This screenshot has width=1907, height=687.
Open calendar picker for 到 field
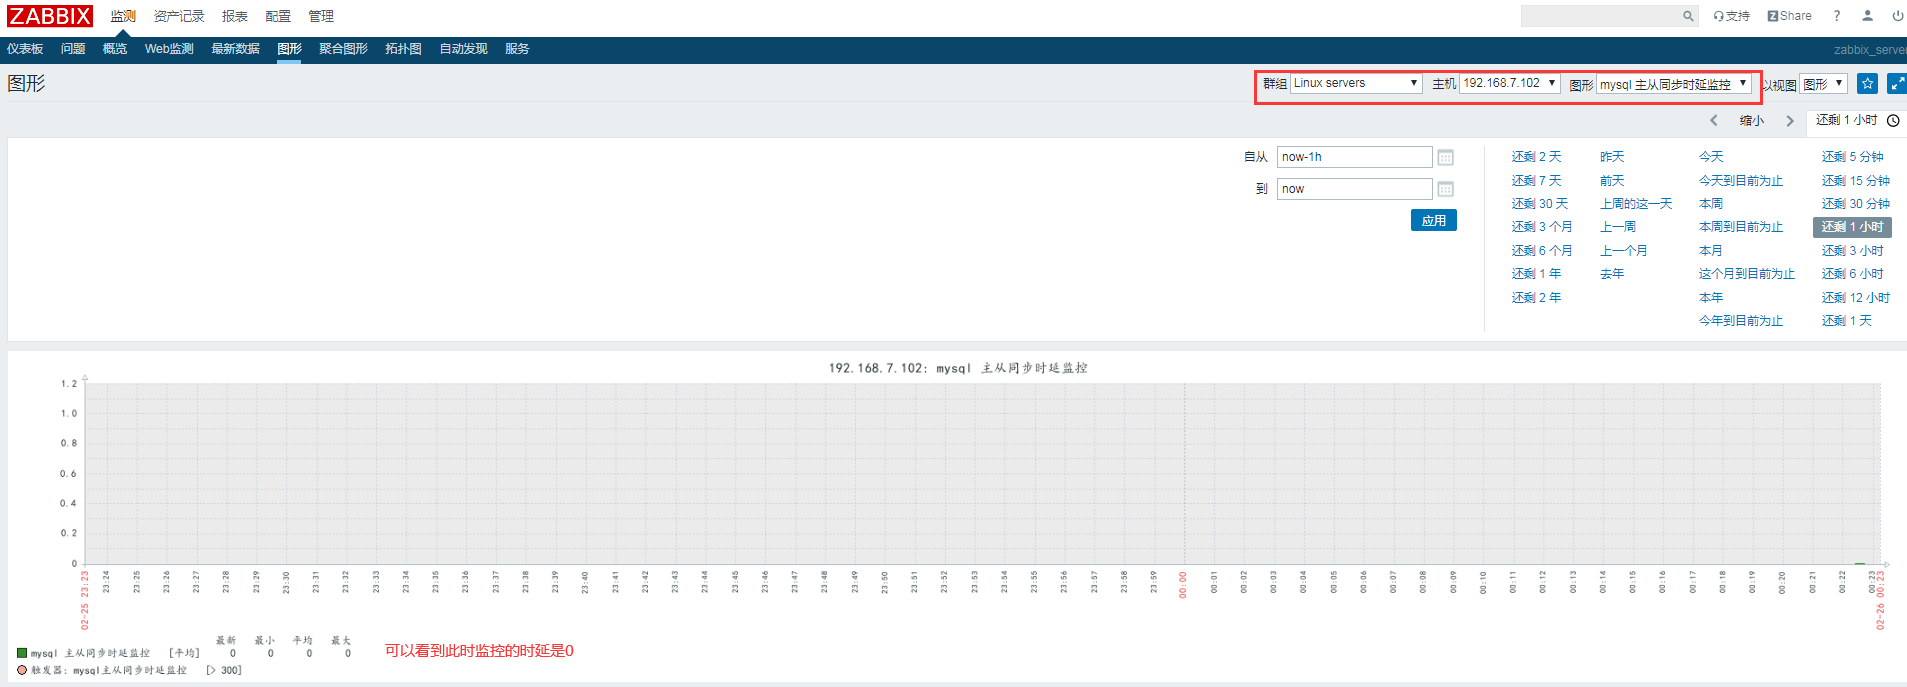(x=1445, y=189)
